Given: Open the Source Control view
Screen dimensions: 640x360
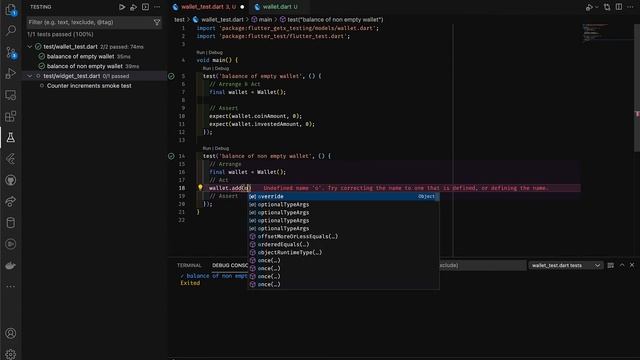Looking at the screenshot, I should click(x=11, y=52).
